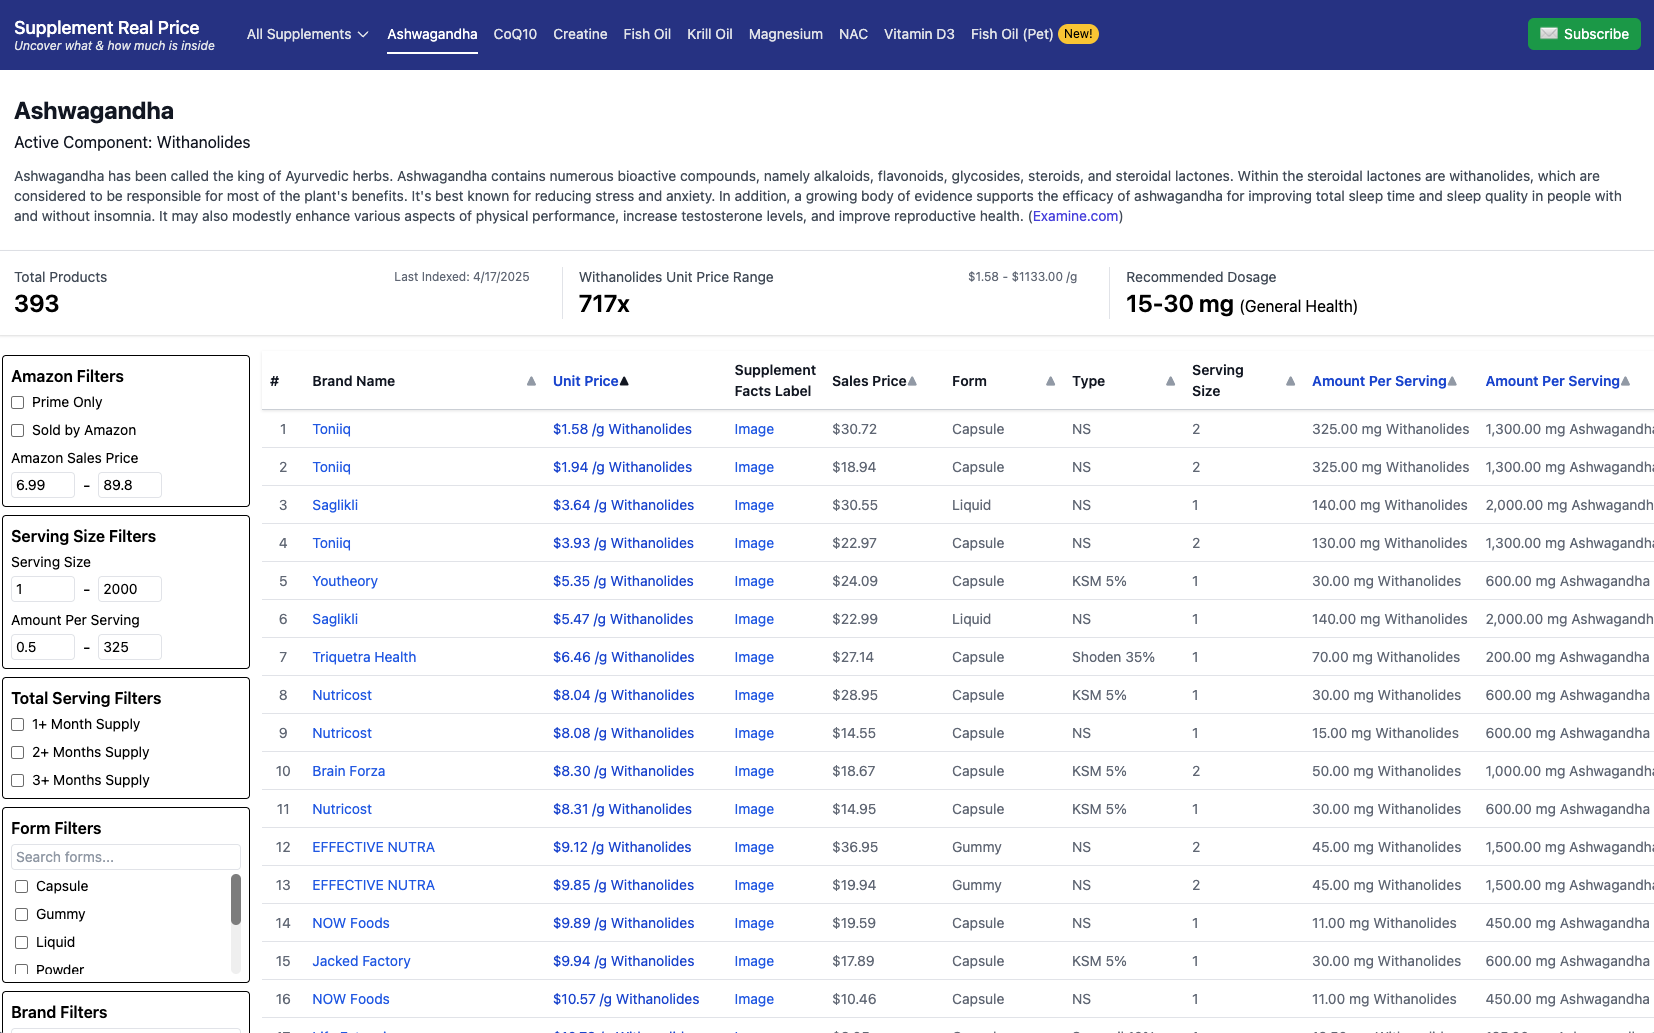Select the $10.46 sales price cell
The height and width of the screenshot is (1033, 1654).
point(854,999)
